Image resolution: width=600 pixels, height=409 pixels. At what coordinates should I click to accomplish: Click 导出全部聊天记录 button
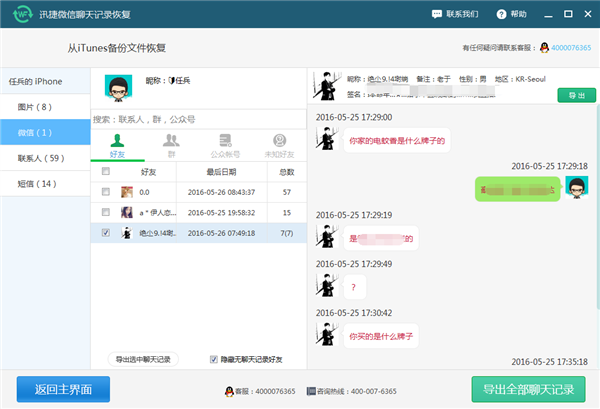(528, 389)
